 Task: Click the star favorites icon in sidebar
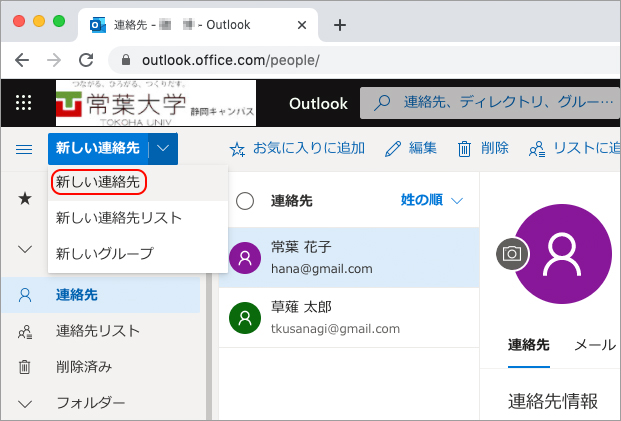click(25, 199)
